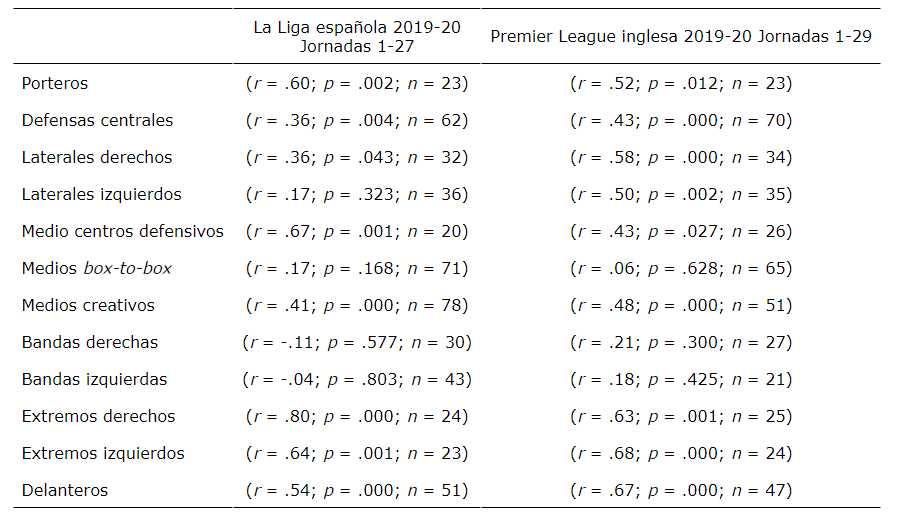The height and width of the screenshot is (513, 915).
Task: Select the Medios creativos row label
Action: point(88,306)
